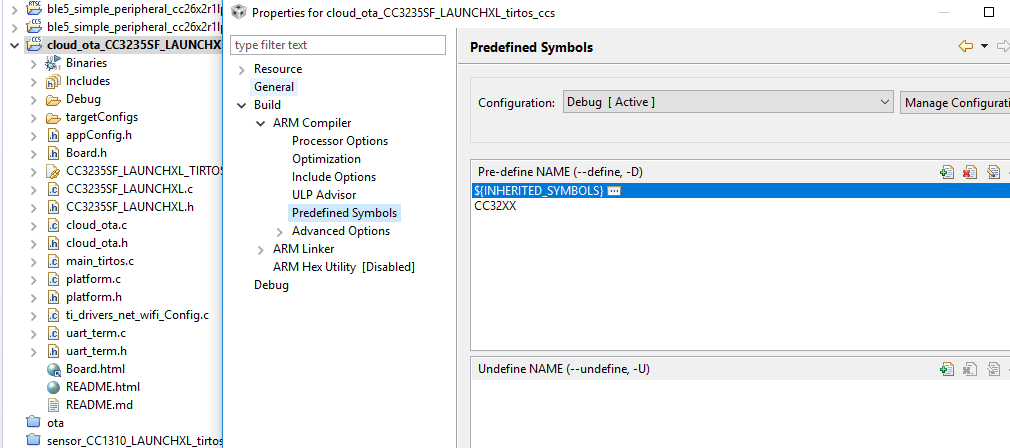Expand Advanced Options under ARM Compiler
1010x448 pixels.
click(280, 231)
